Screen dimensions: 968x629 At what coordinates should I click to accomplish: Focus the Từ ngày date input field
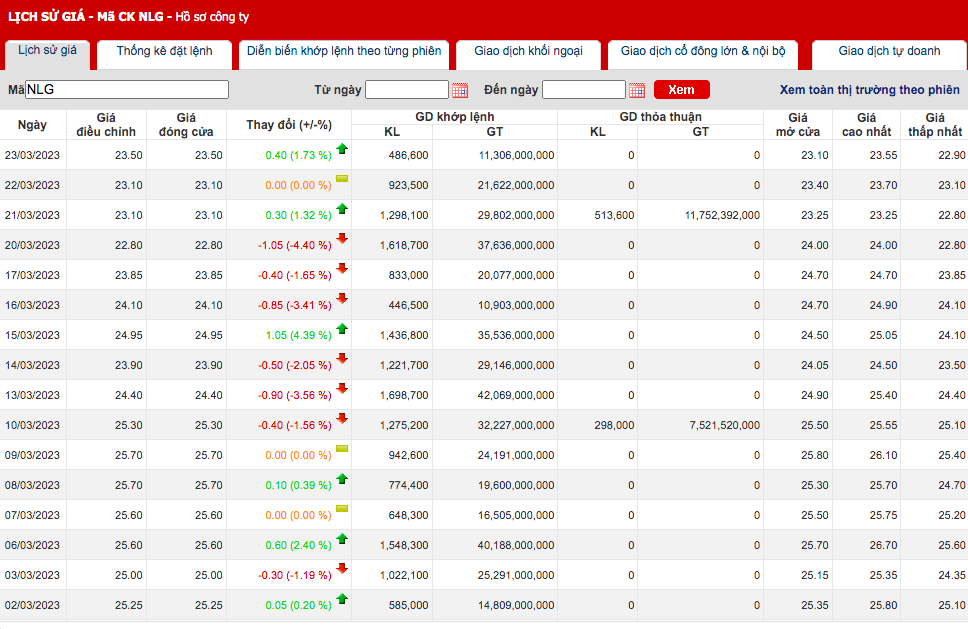click(x=406, y=90)
